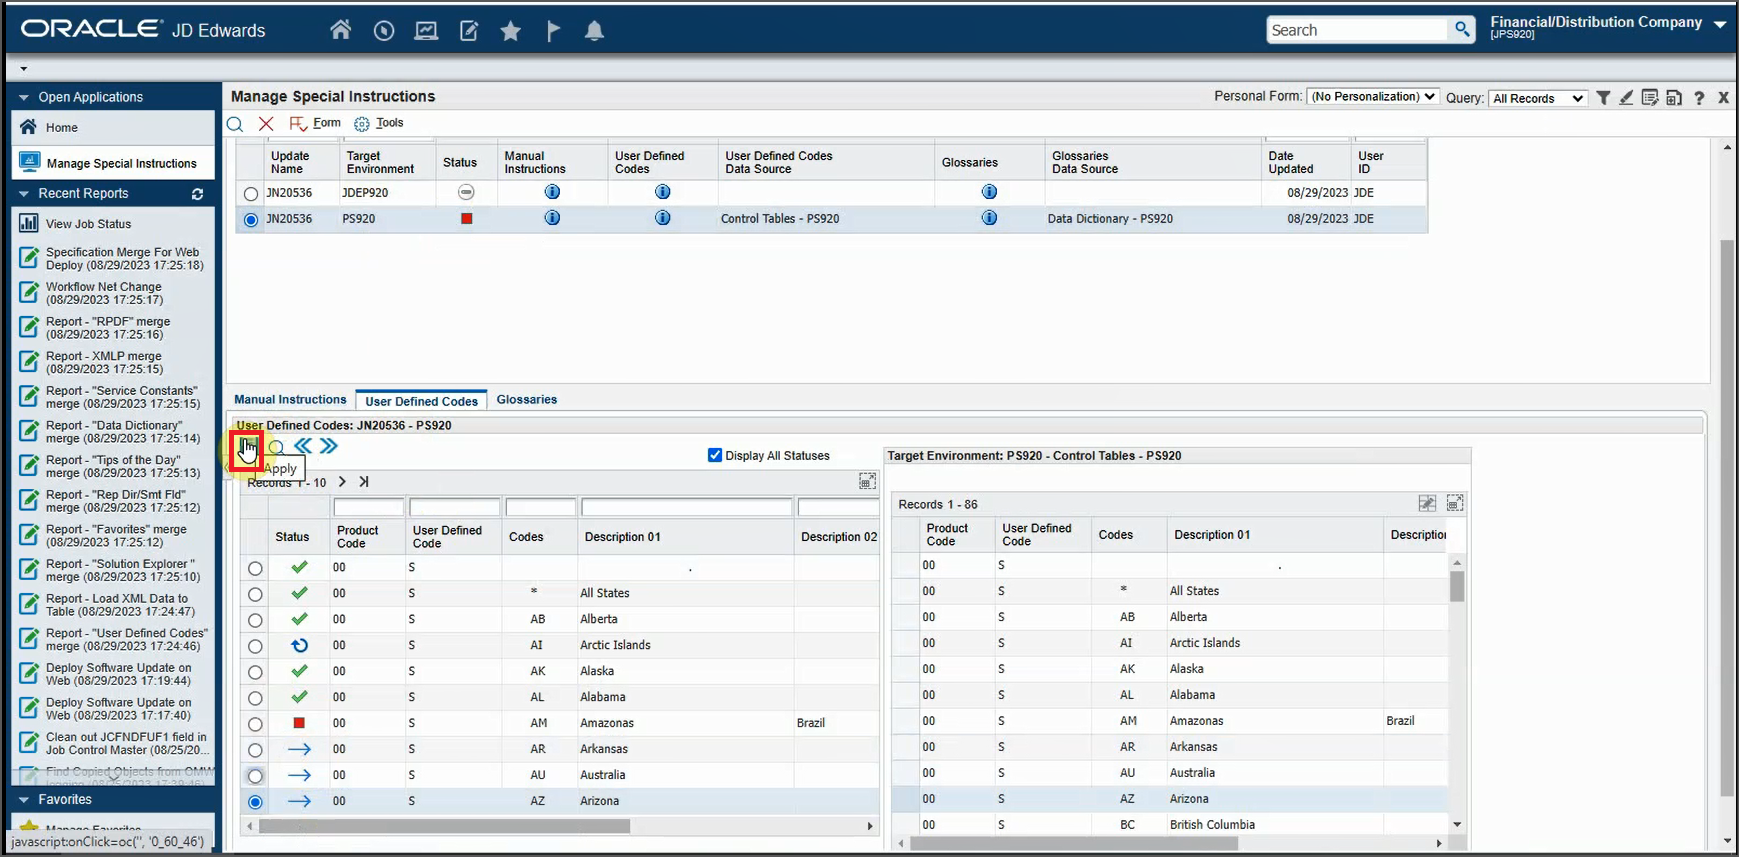Select the PS920 row radio button
Image resolution: width=1739 pixels, height=857 pixels.
pos(251,220)
